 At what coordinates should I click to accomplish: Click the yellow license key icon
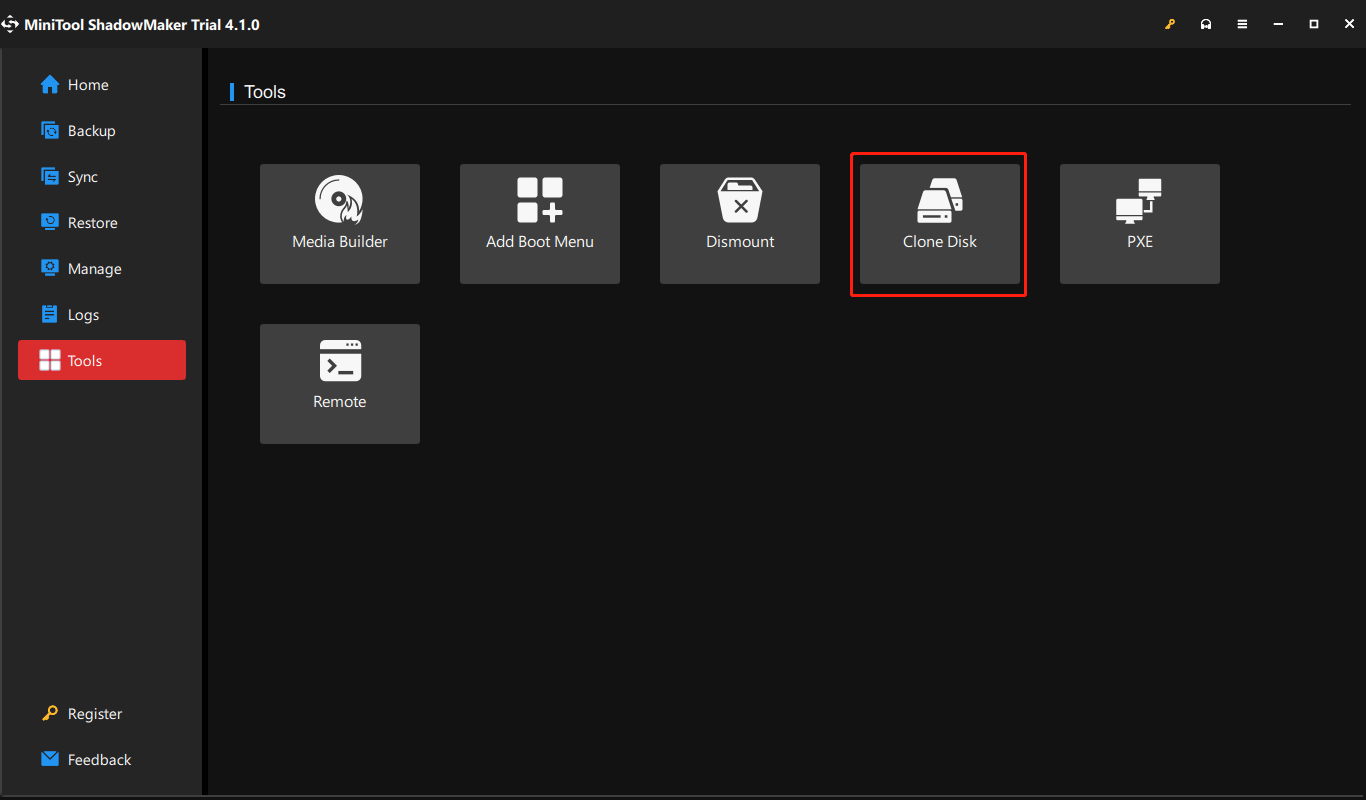click(x=1170, y=23)
